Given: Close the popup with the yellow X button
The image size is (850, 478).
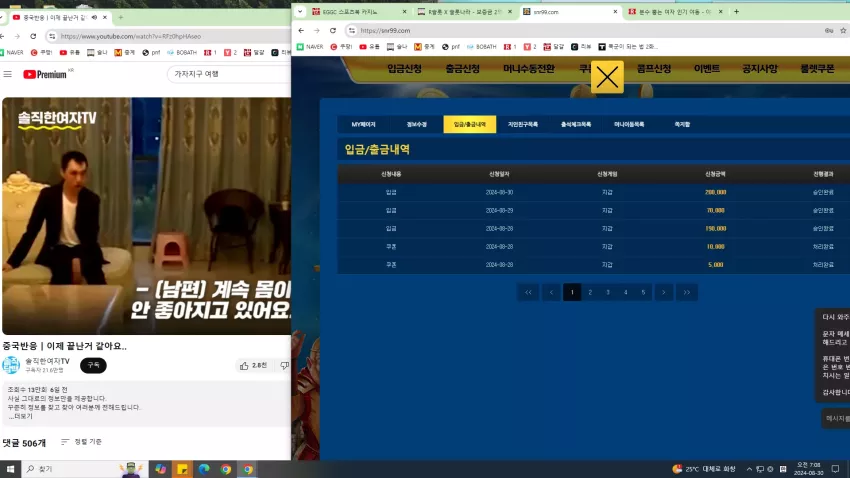Looking at the screenshot, I should click(x=607, y=77).
